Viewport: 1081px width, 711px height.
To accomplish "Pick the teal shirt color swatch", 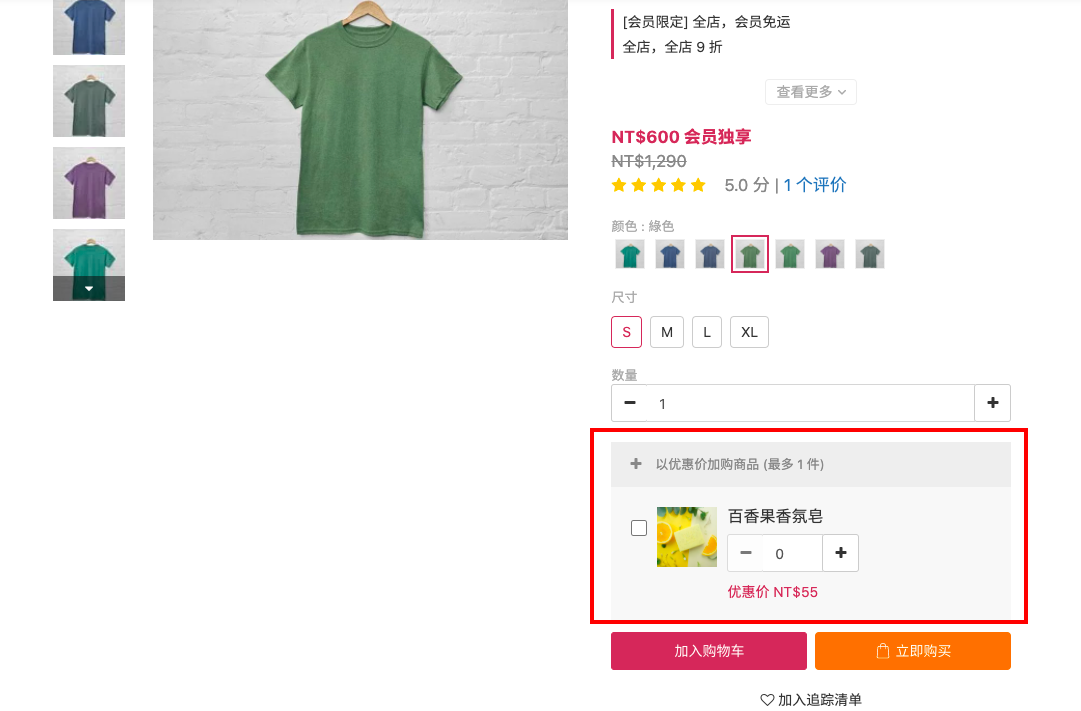I will [x=629, y=254].
